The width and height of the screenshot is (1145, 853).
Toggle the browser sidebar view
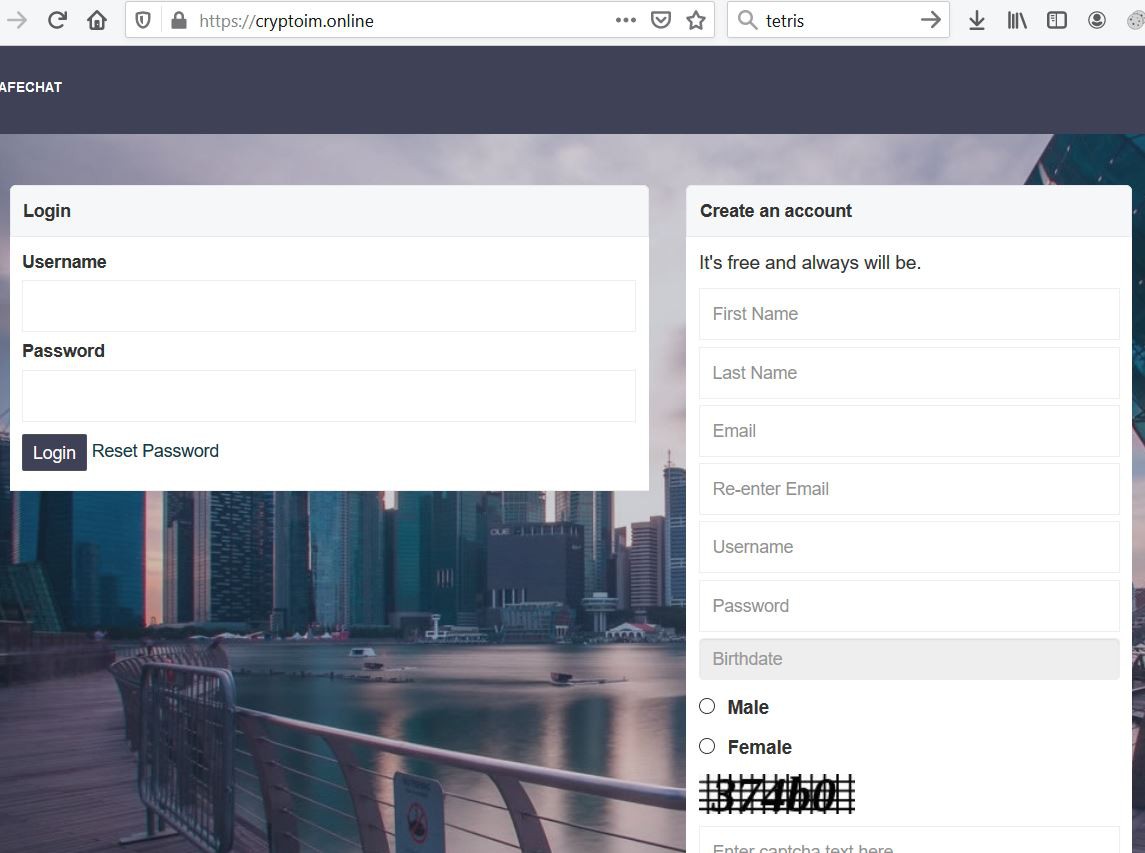(1057, 20)
